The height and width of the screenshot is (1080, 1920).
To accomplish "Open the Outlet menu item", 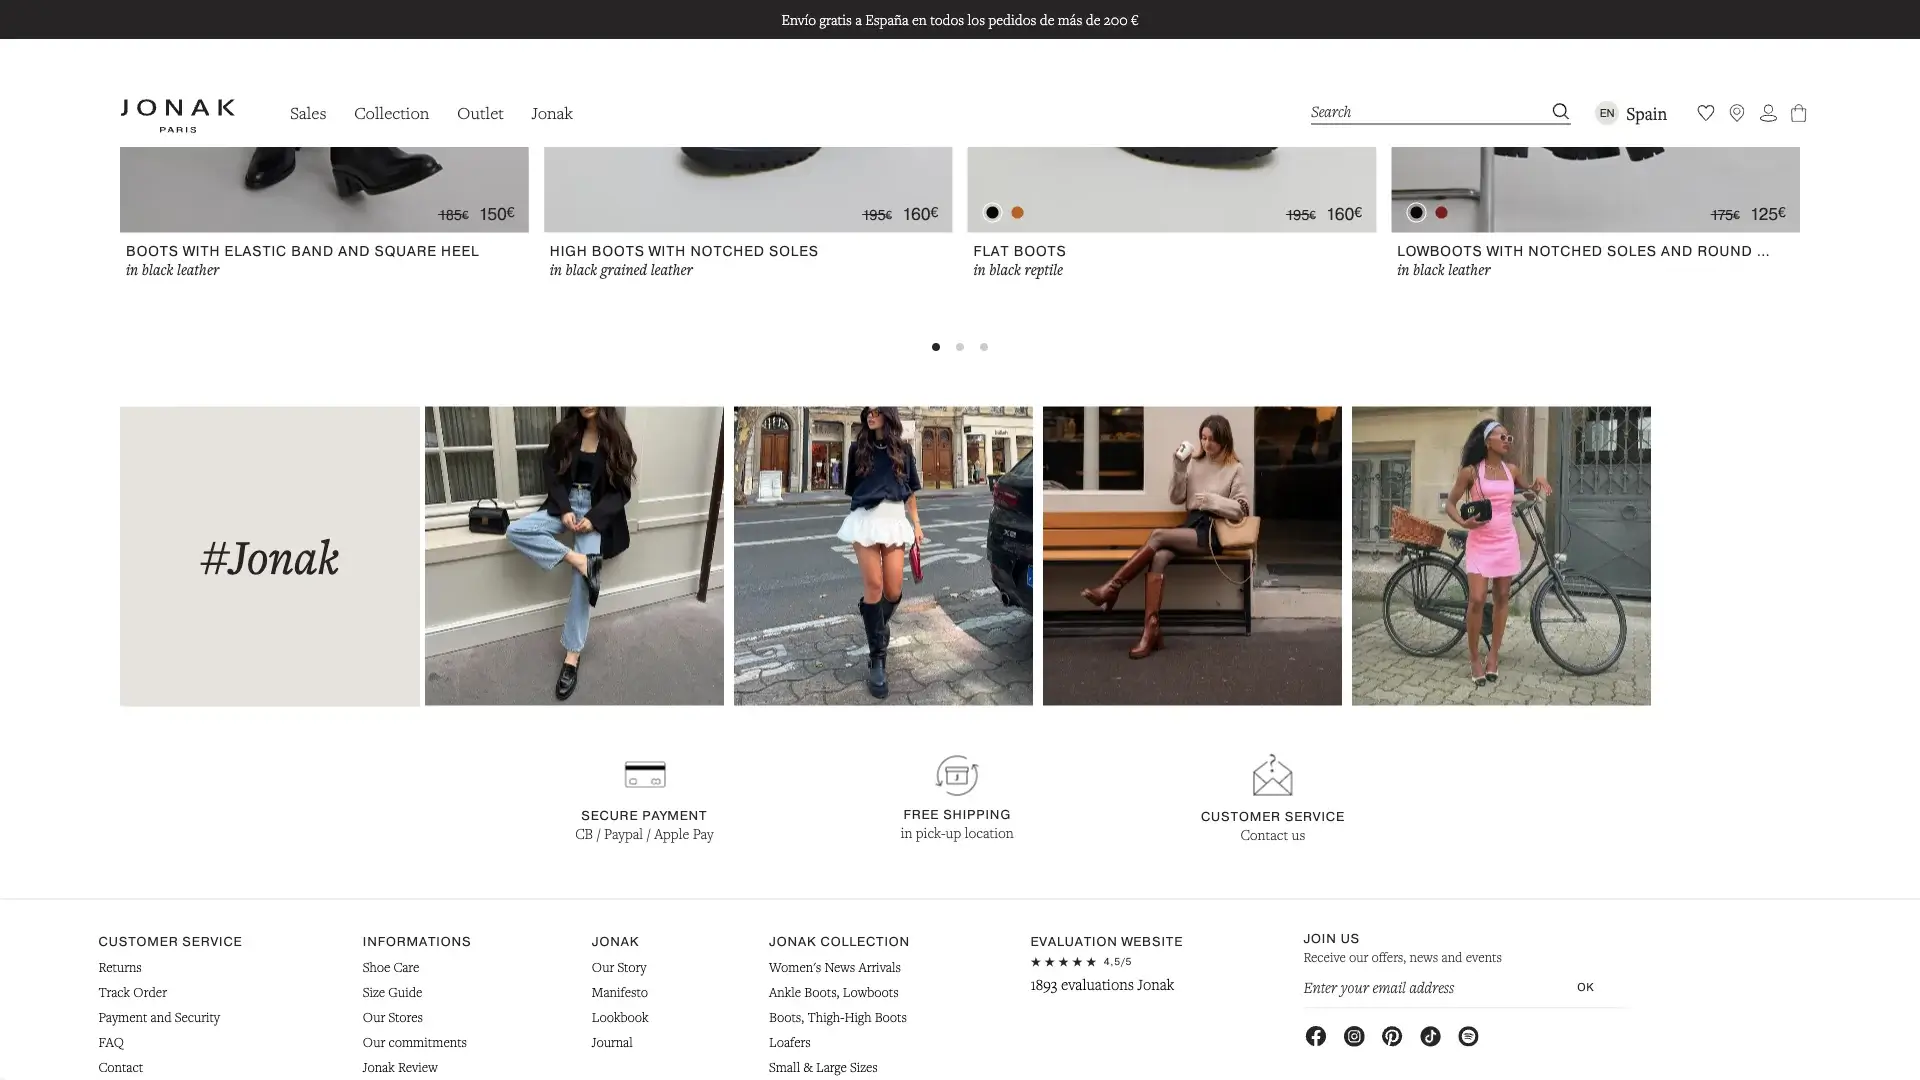I will pos(480,113).
